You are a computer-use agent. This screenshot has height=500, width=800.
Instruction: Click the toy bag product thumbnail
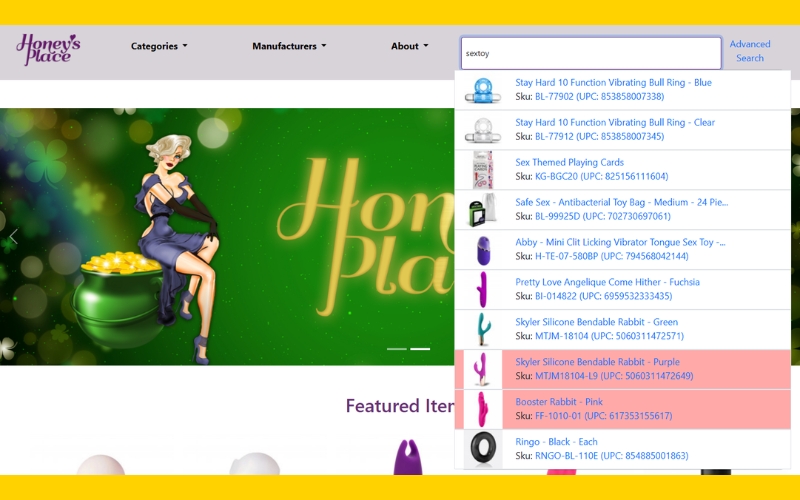click(483, 209)
